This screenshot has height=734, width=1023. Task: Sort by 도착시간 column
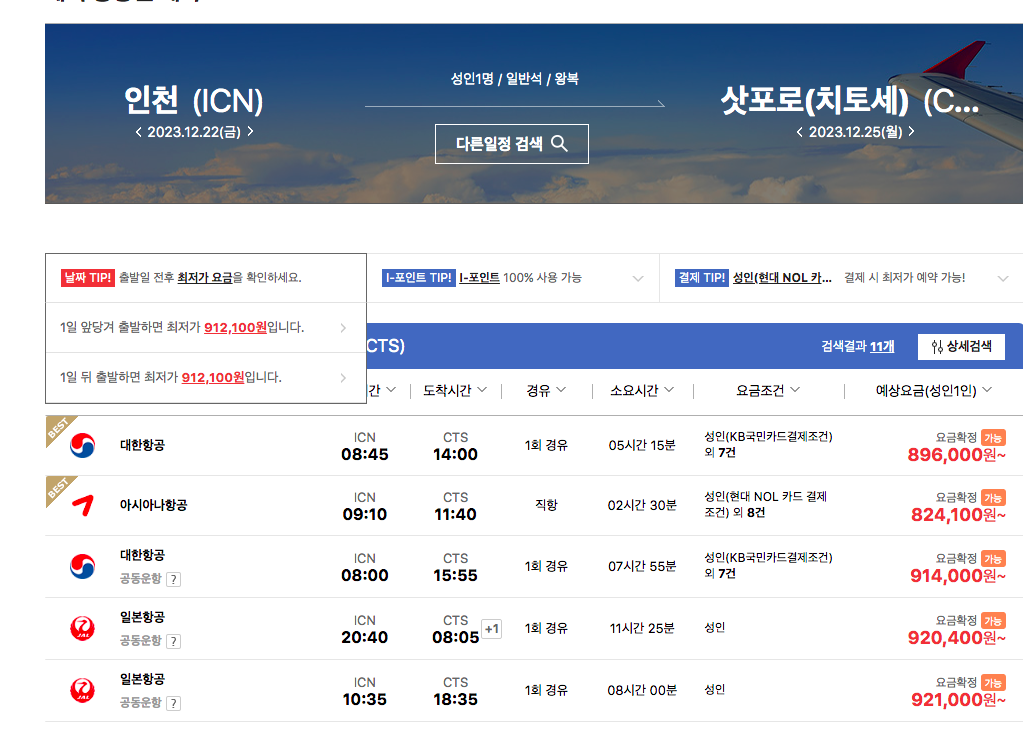(x=455, y=390)
